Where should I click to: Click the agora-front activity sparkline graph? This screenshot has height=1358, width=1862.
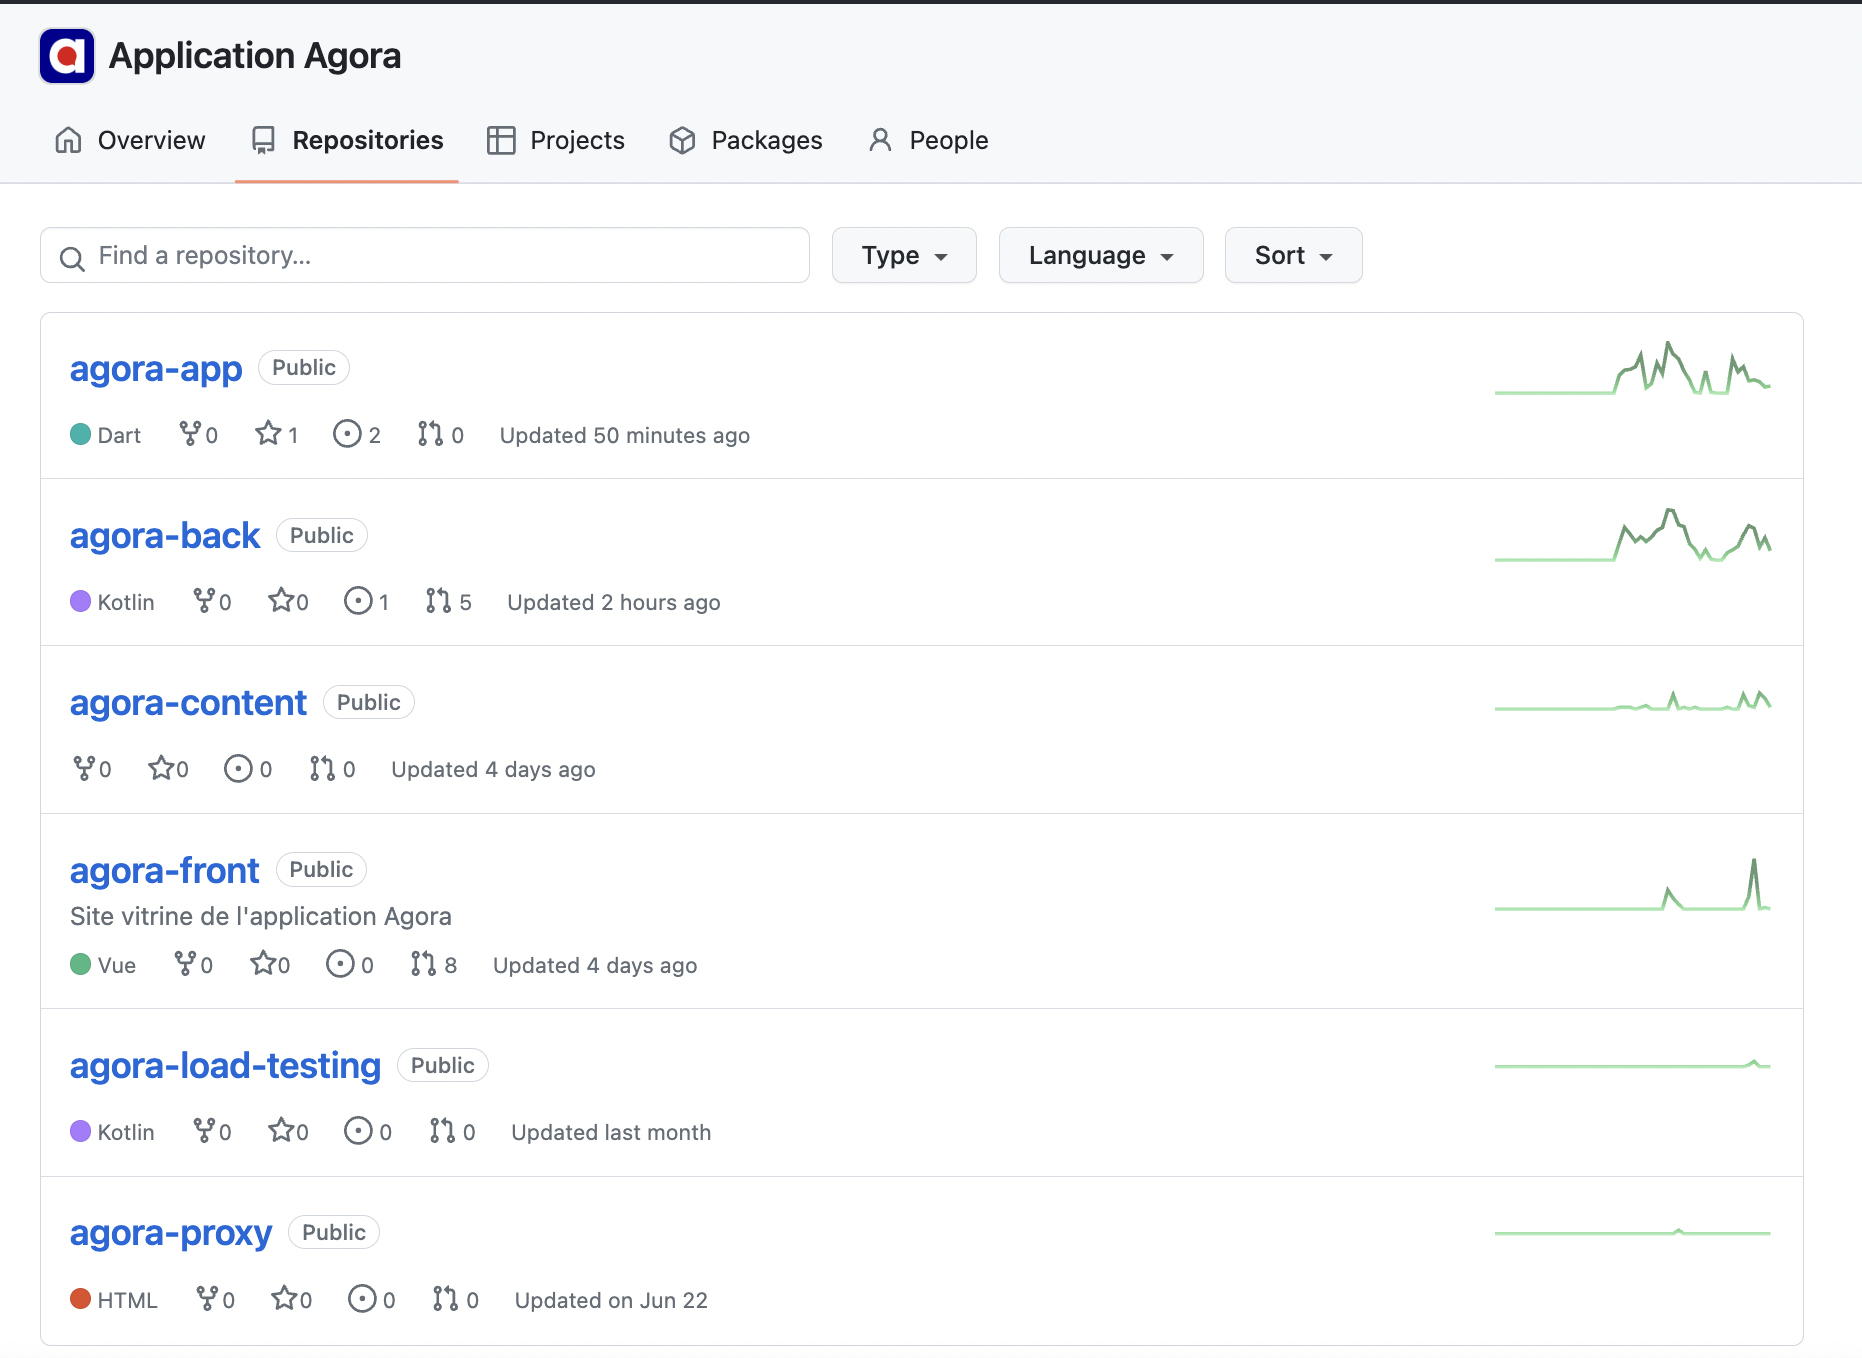pyautogui.click(x=1632, y=886)
